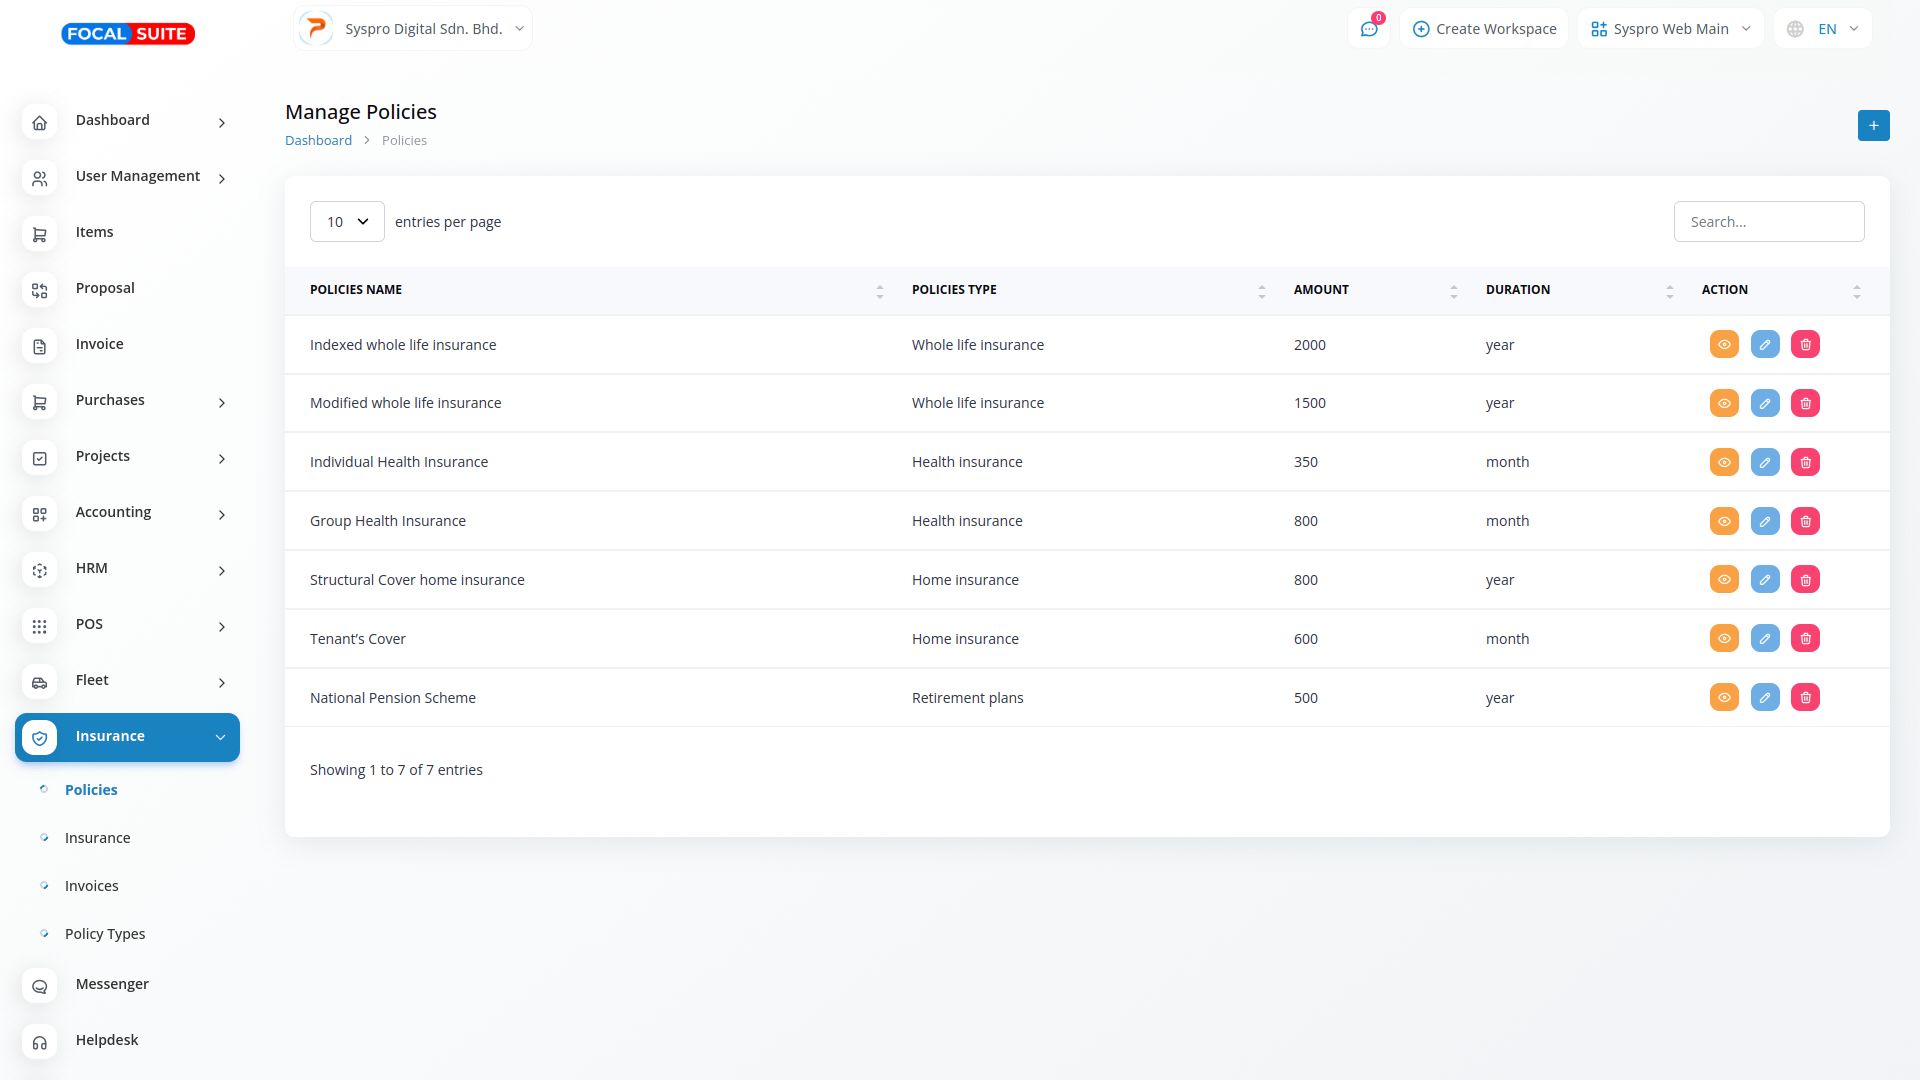View Modified whole life insurance via eye icon
The width and height of the screenshot is (1920, 1080).
click(x=1724, y=403)
